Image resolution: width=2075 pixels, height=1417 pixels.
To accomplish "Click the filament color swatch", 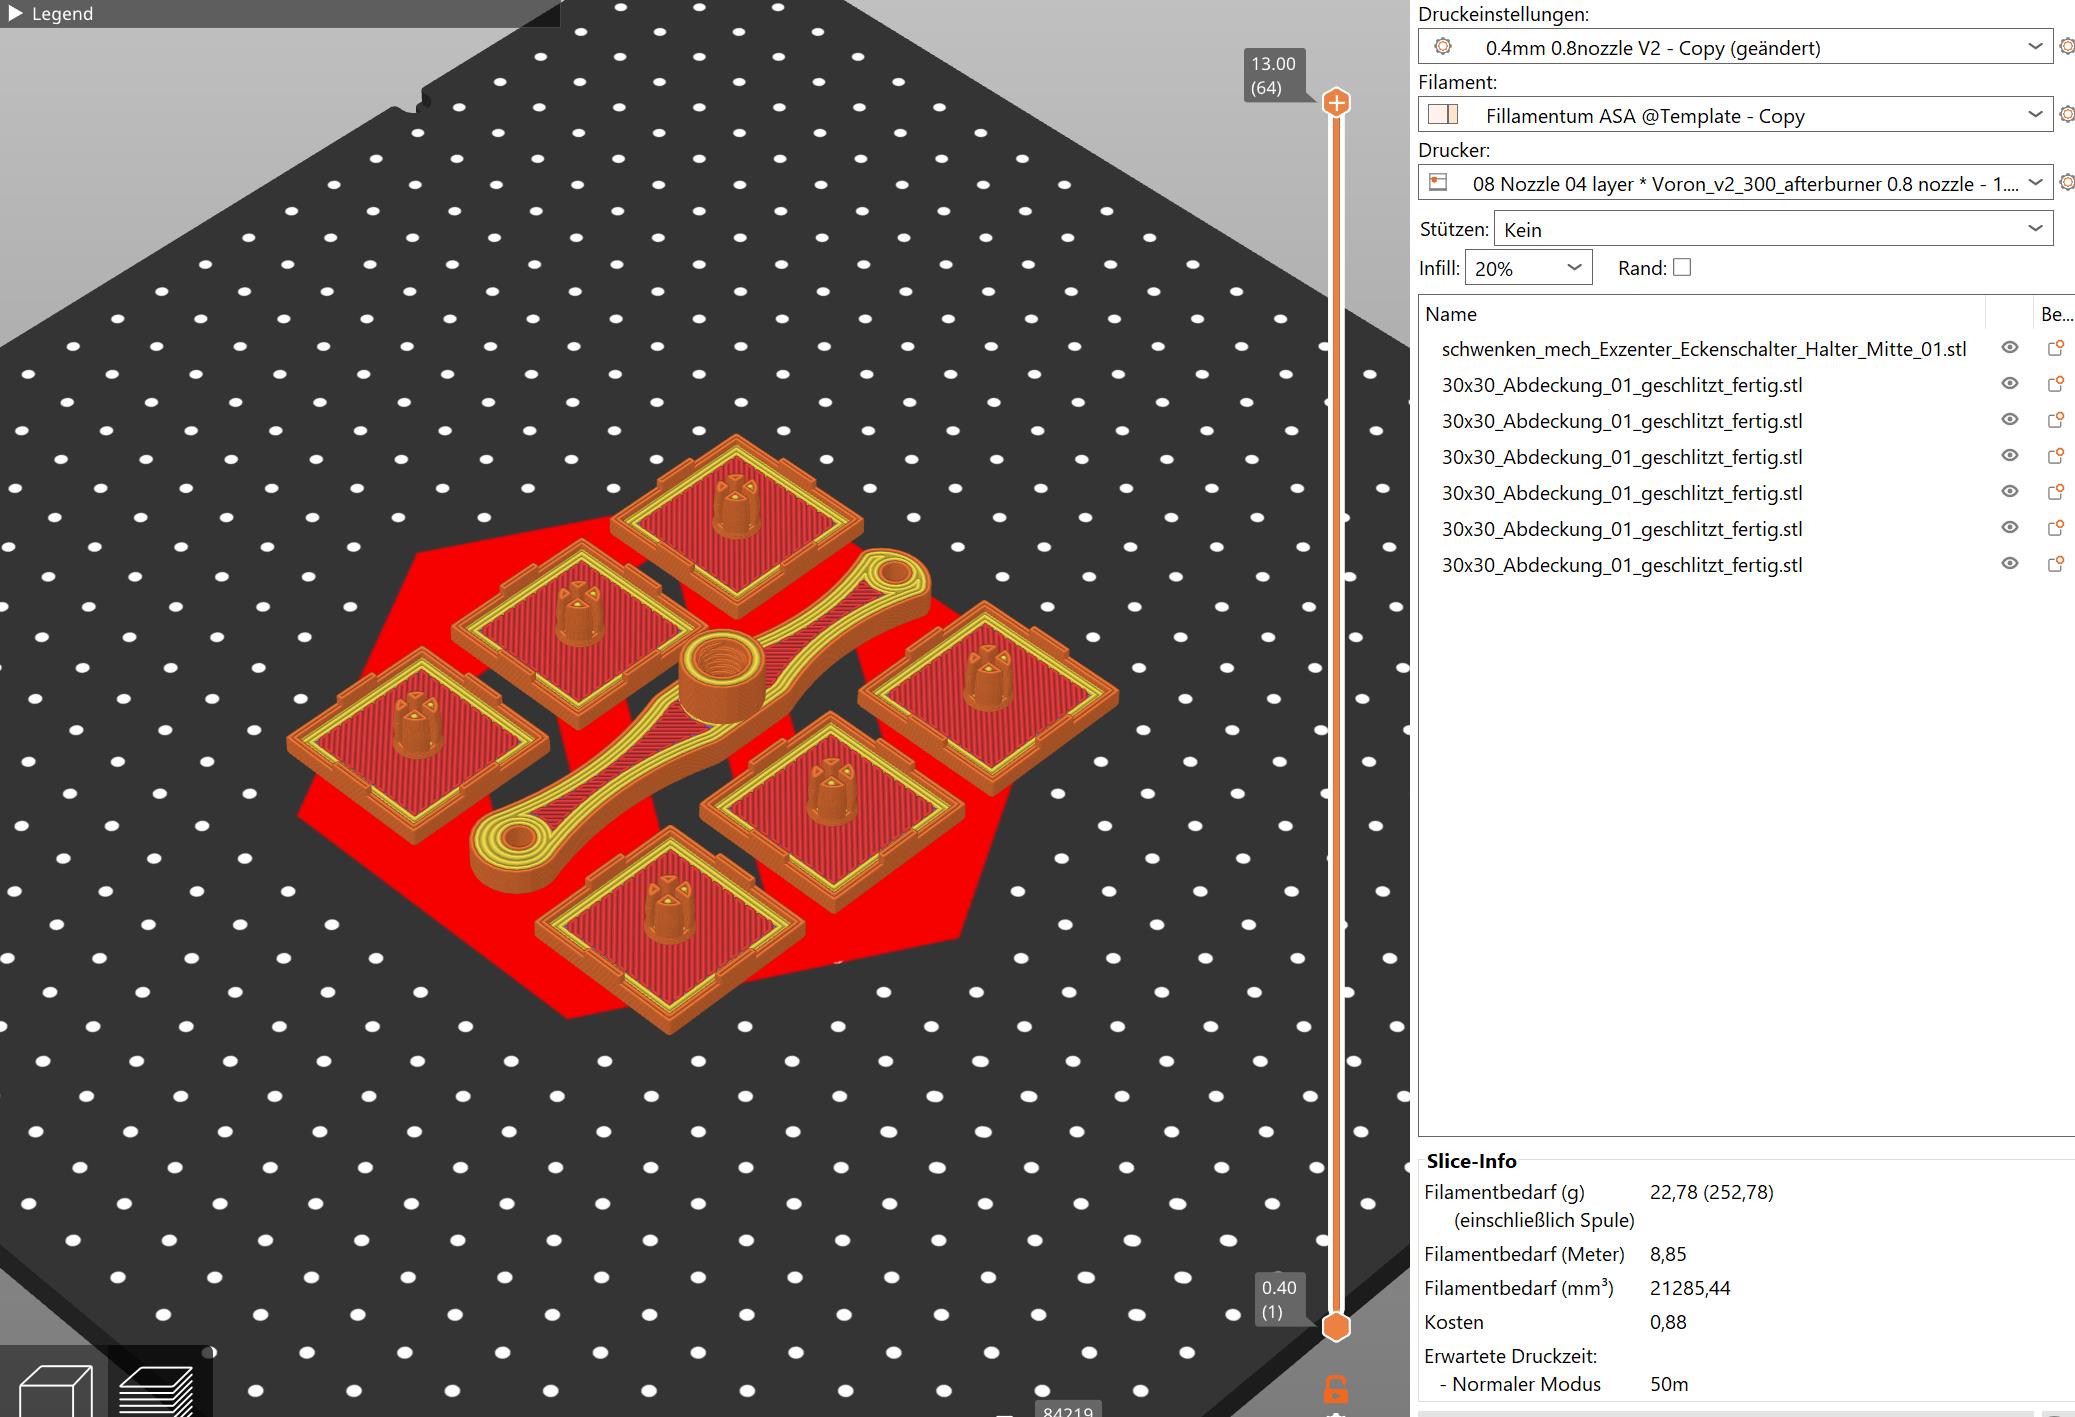I will [x=1443, y=115].
